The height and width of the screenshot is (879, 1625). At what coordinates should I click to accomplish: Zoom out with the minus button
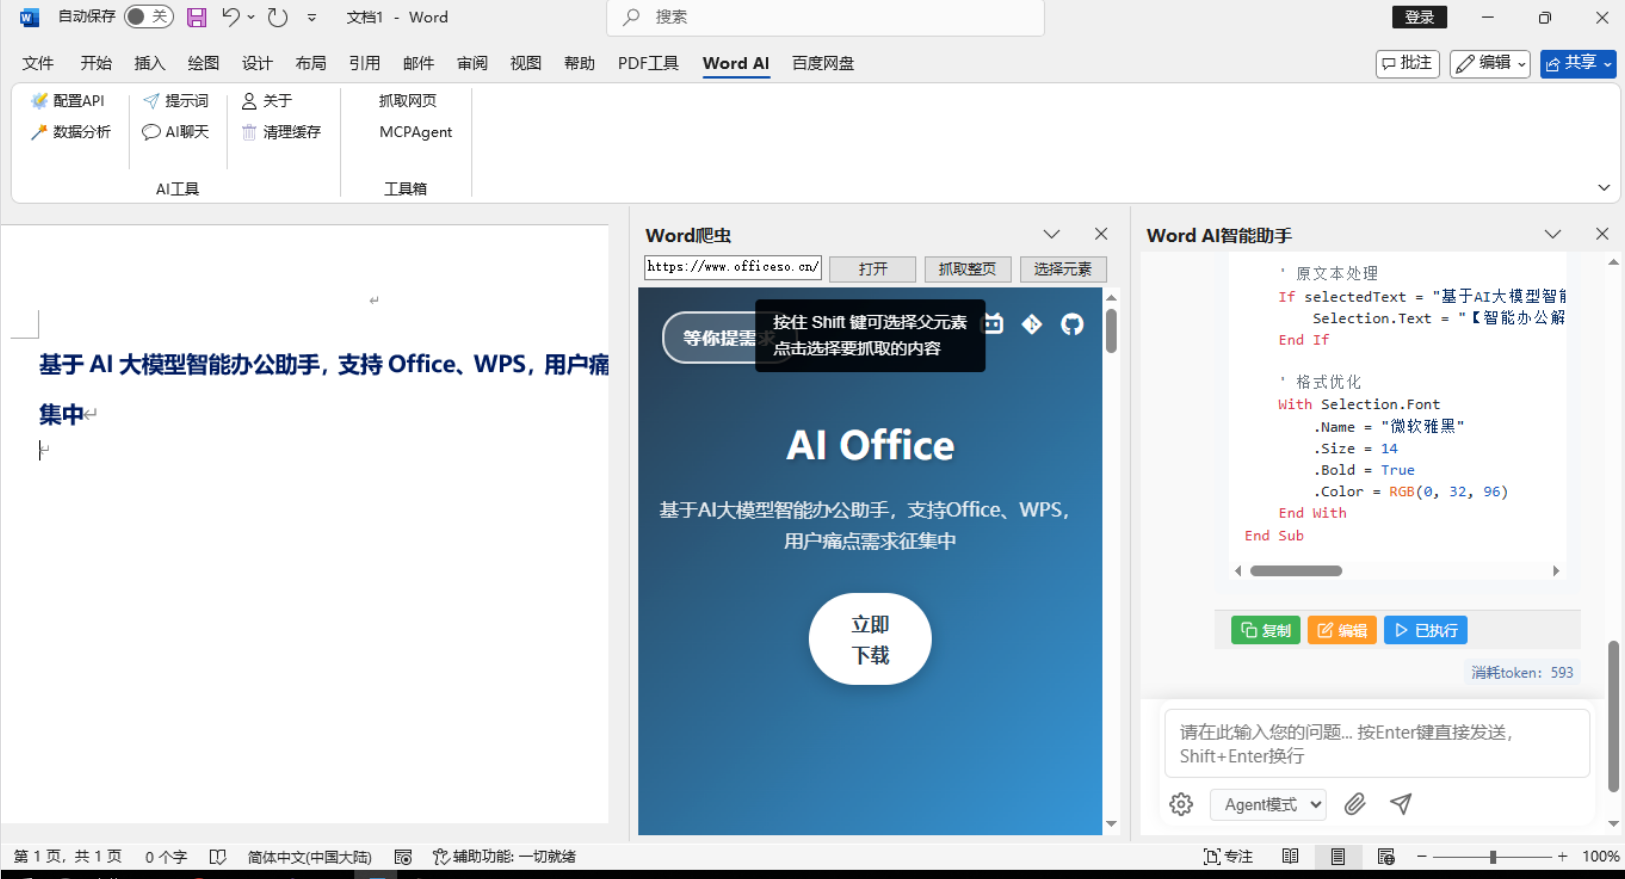[x=1422, y=857]
